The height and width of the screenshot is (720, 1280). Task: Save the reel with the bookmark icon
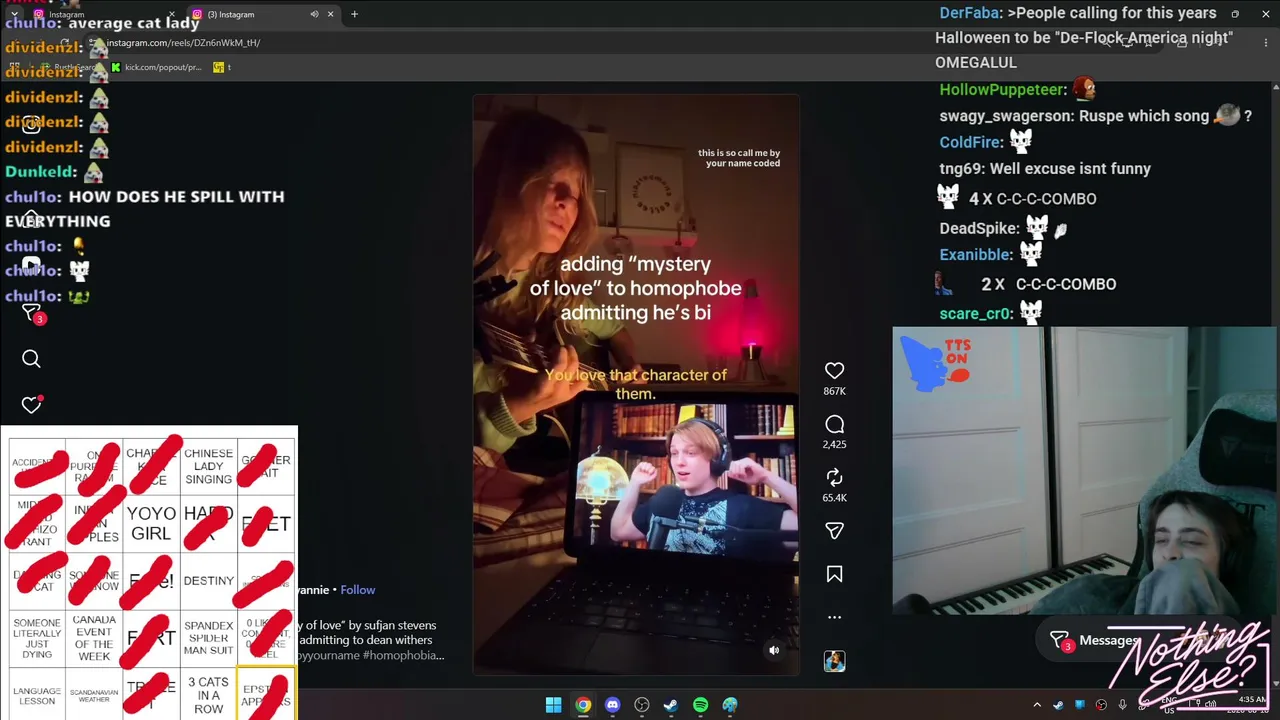point(834,574)
